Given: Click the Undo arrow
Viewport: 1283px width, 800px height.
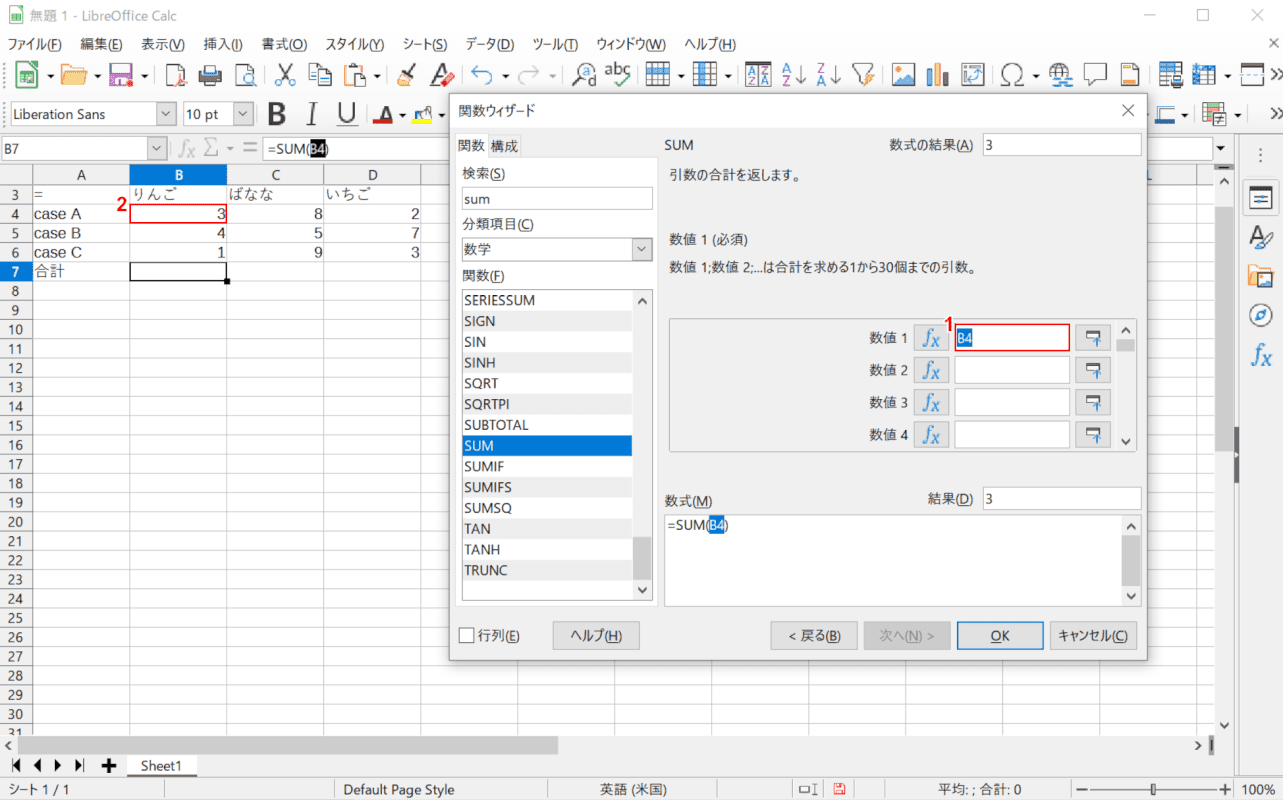Looking at the screenshot, I should 482,74.
